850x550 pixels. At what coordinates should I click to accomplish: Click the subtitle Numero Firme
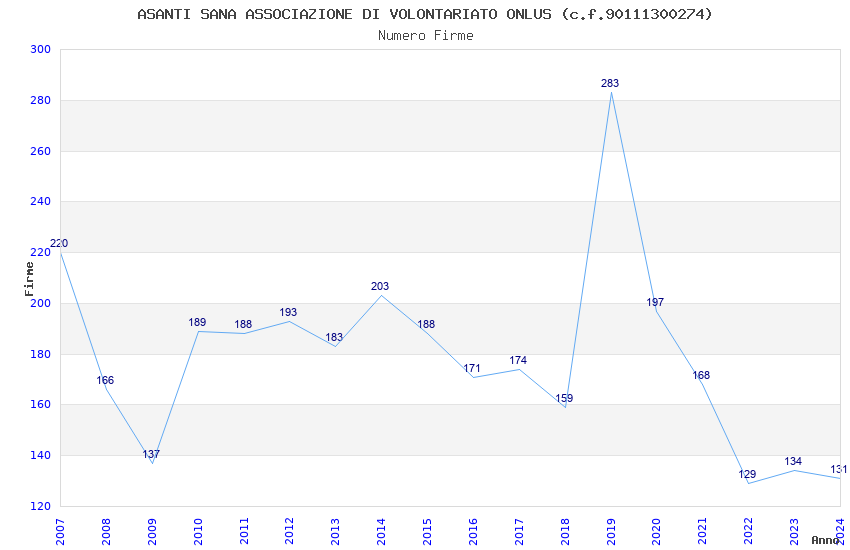[x=426, y=36]
